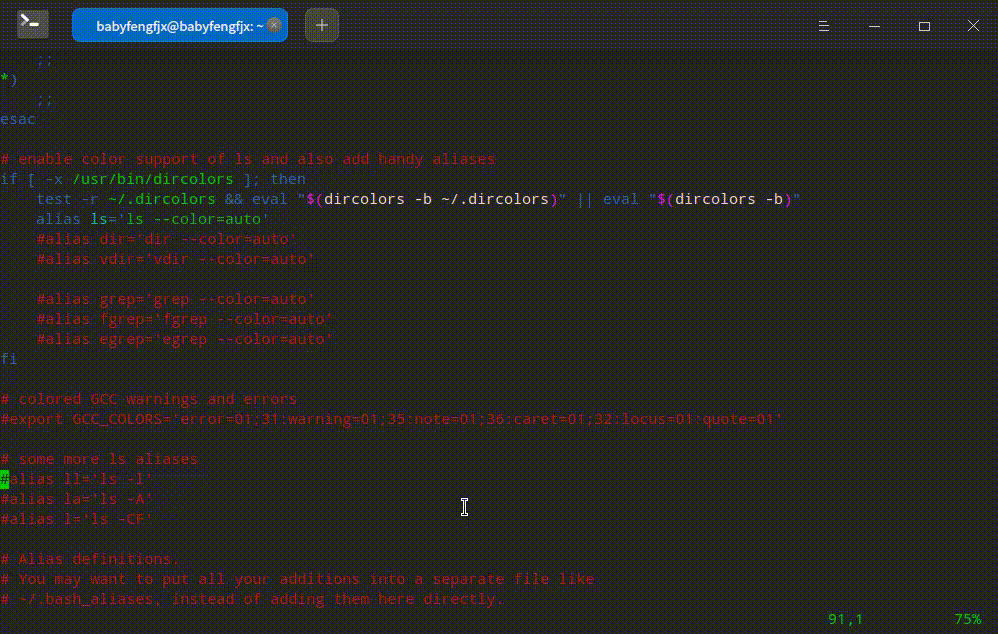Click the 75% scroll indicator in status line
The height and width of the screenshot is (634, 998).
pos(966,619)
